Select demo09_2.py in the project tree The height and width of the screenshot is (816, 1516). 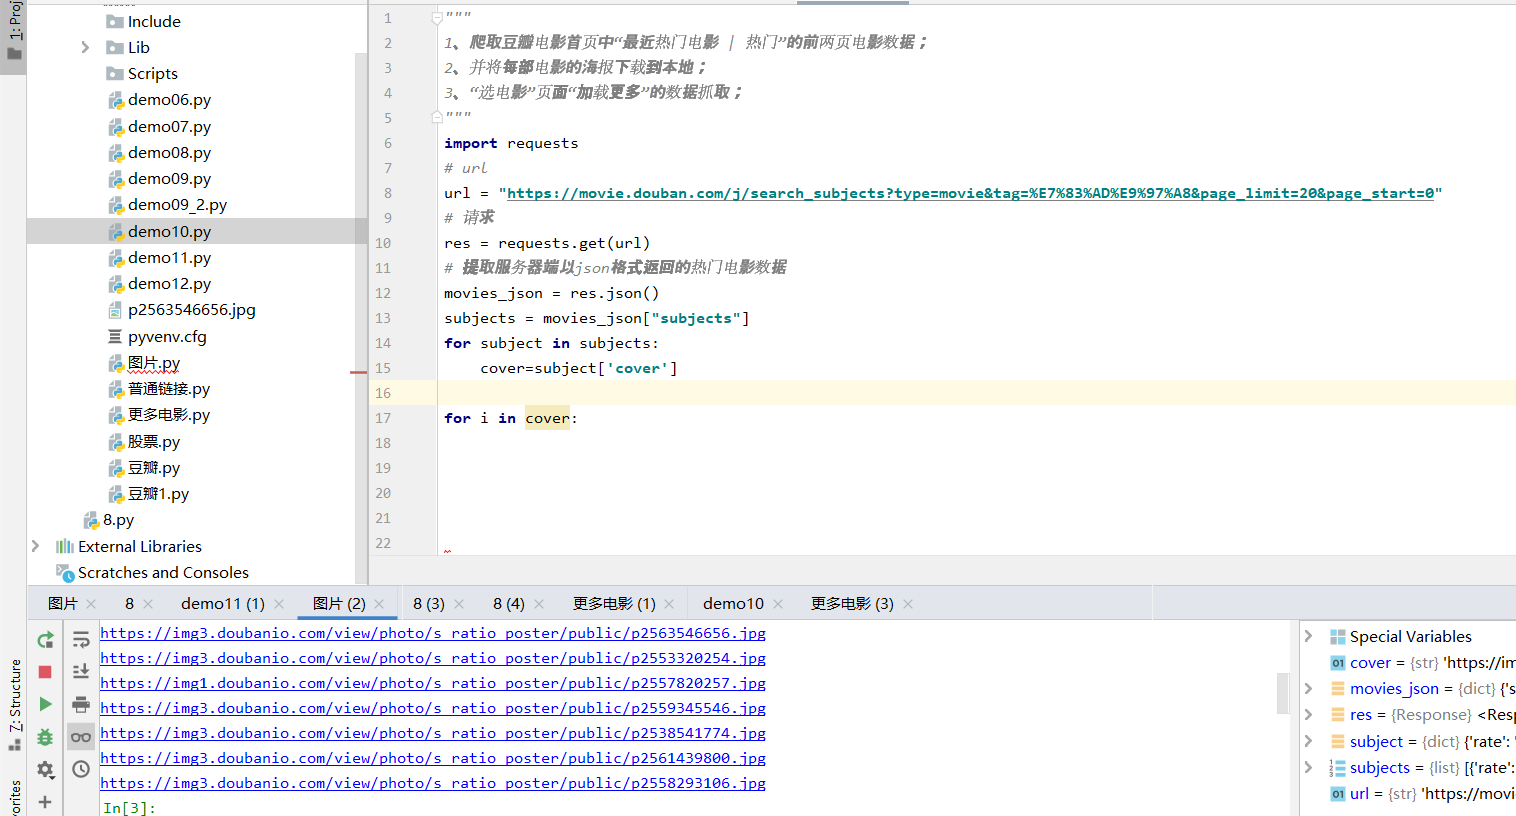[177, 205]
